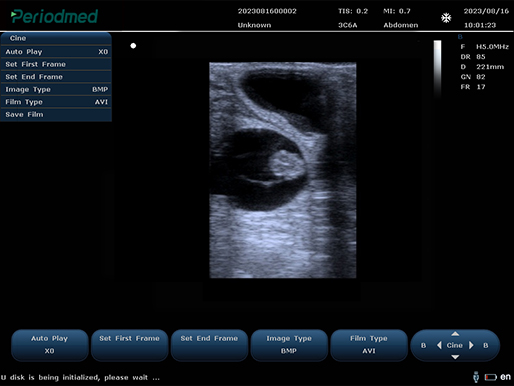Select Set First Frame menu entry

point(56,64)
